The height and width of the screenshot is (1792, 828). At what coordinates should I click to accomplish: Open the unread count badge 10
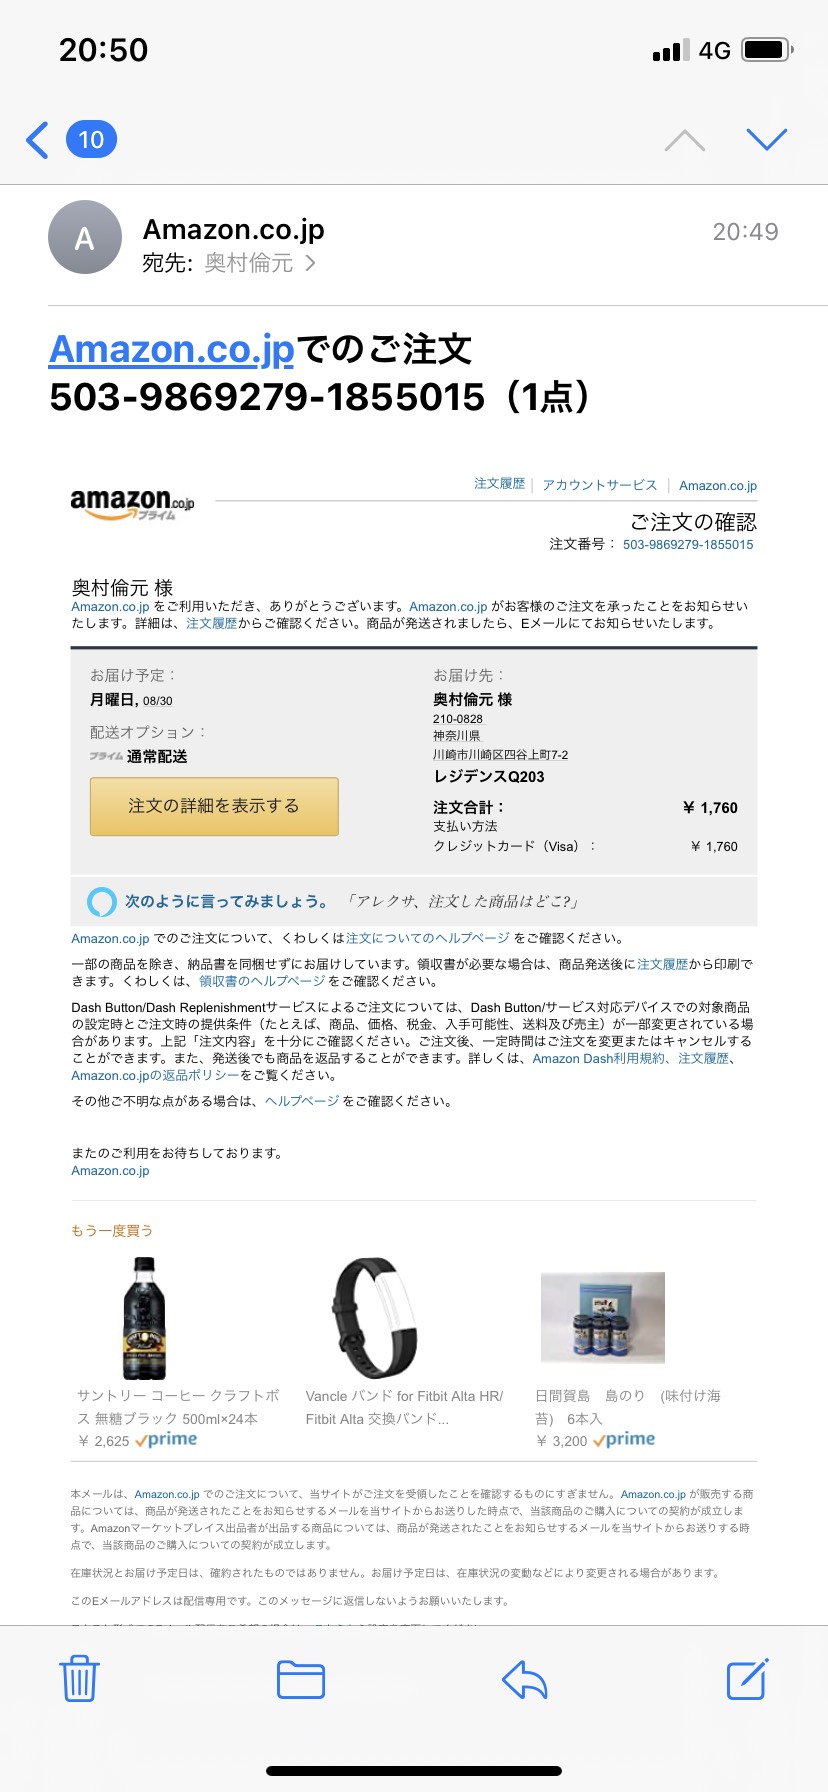91,140
